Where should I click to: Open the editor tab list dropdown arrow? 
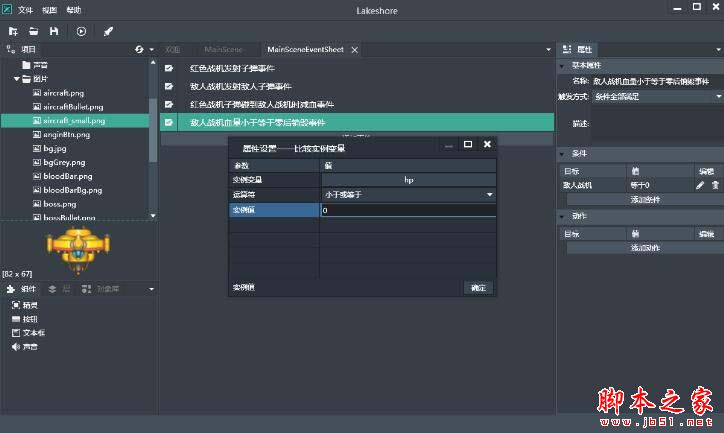(x=549, y=49)
